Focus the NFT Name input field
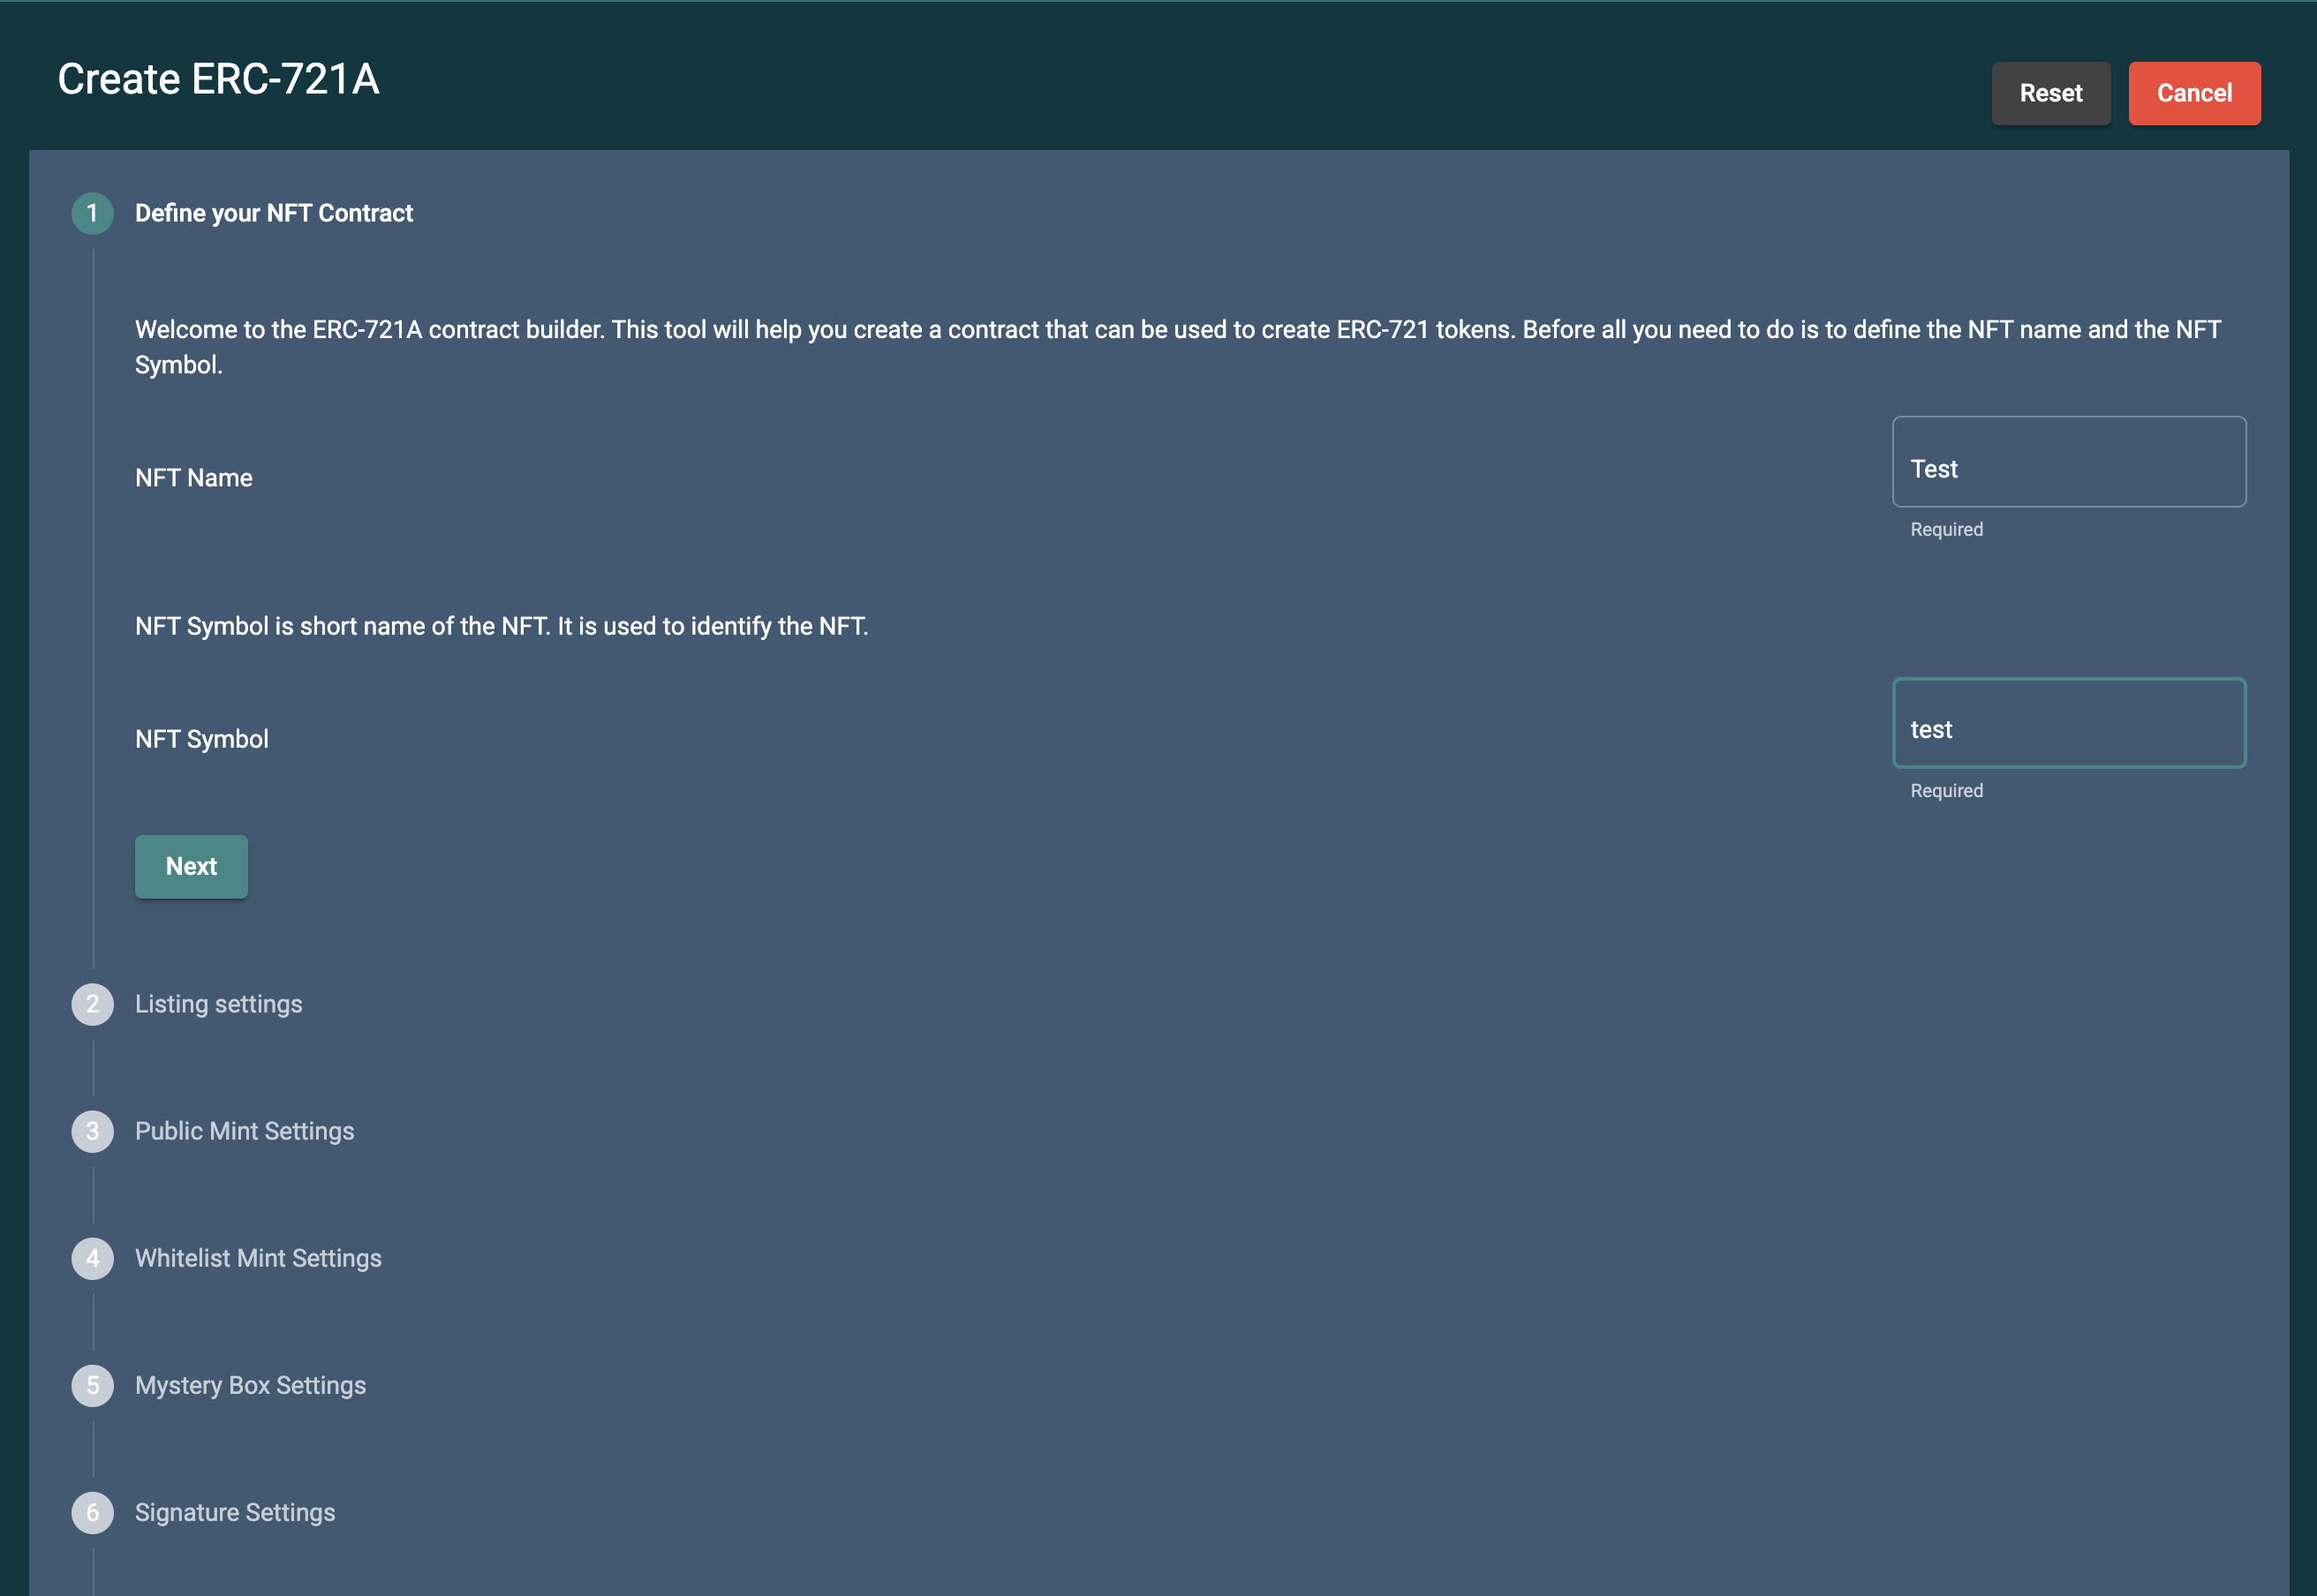The height and width of the screenshot is (1596, 2317). point(2069,462)
